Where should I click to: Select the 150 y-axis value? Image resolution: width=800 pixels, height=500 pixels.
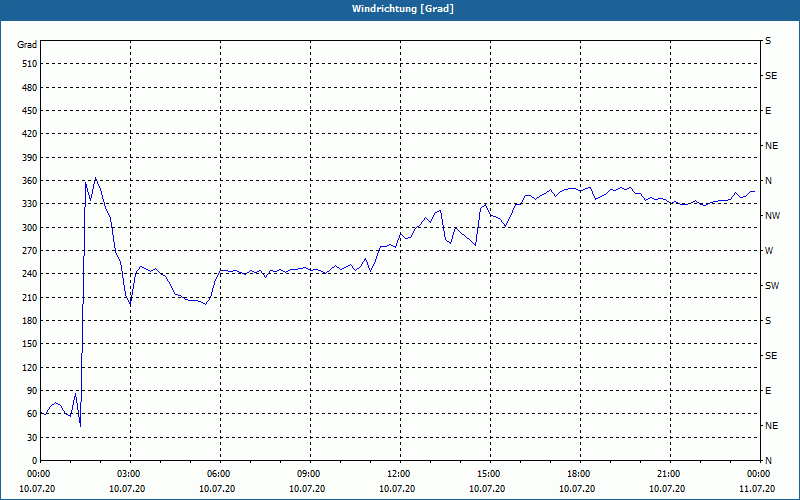pos(30,344)
